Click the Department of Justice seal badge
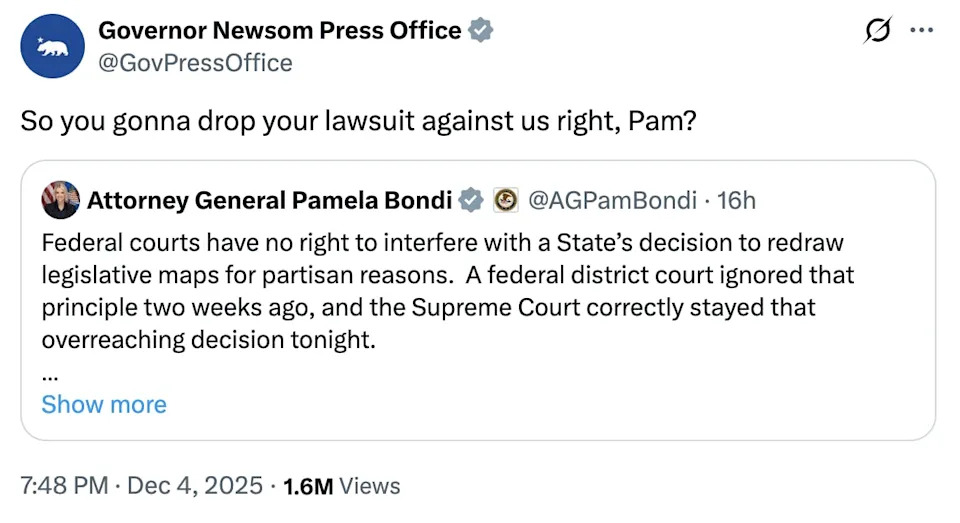960x523 pixels. pyautogui.click(x=505, y=201)
